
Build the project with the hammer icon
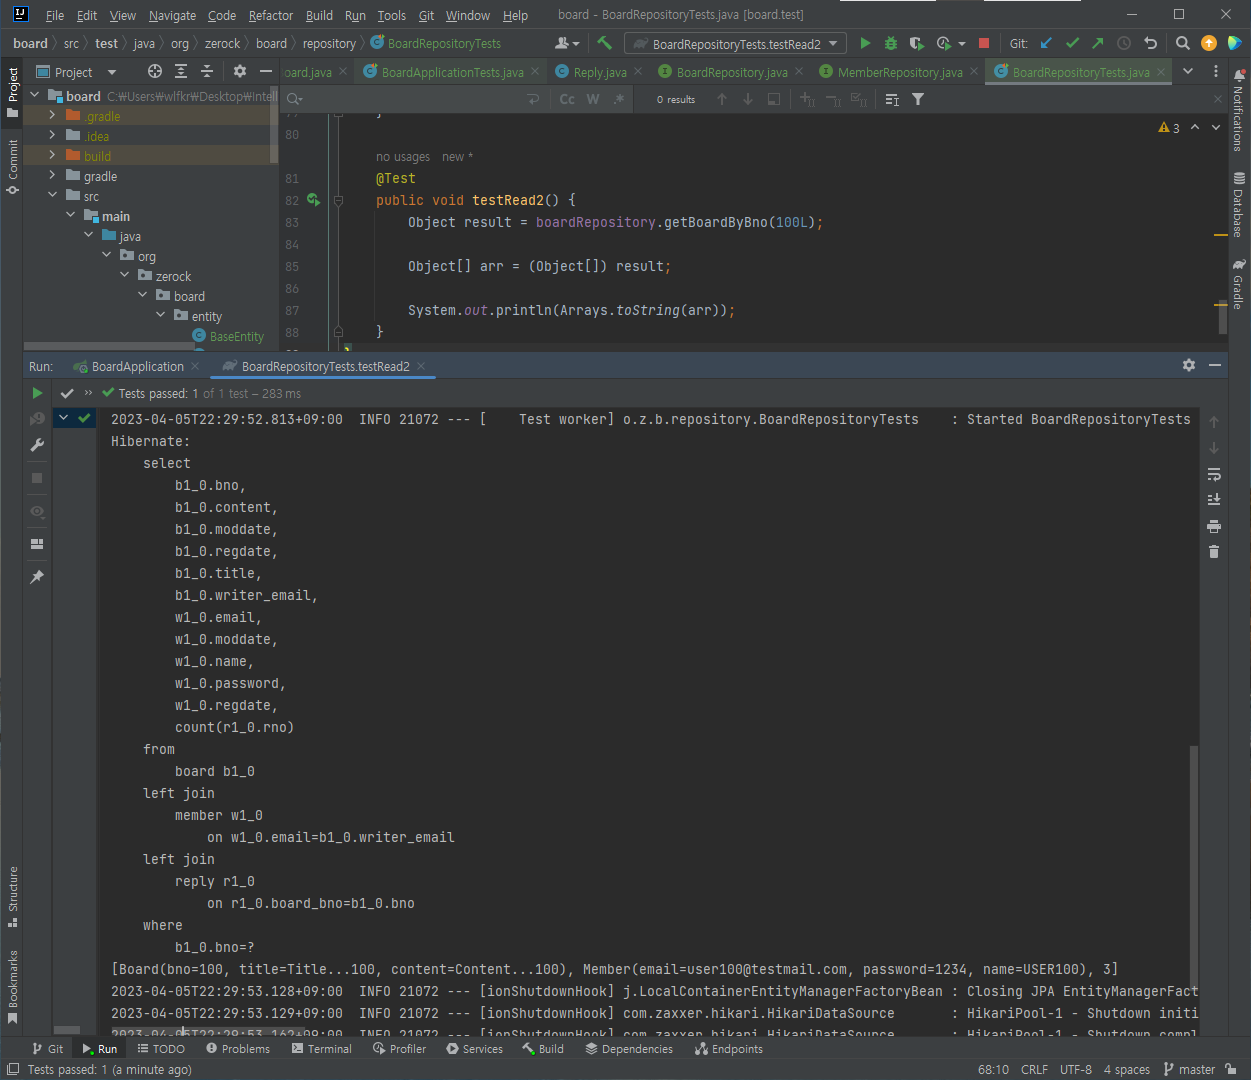tap(604, 43)
